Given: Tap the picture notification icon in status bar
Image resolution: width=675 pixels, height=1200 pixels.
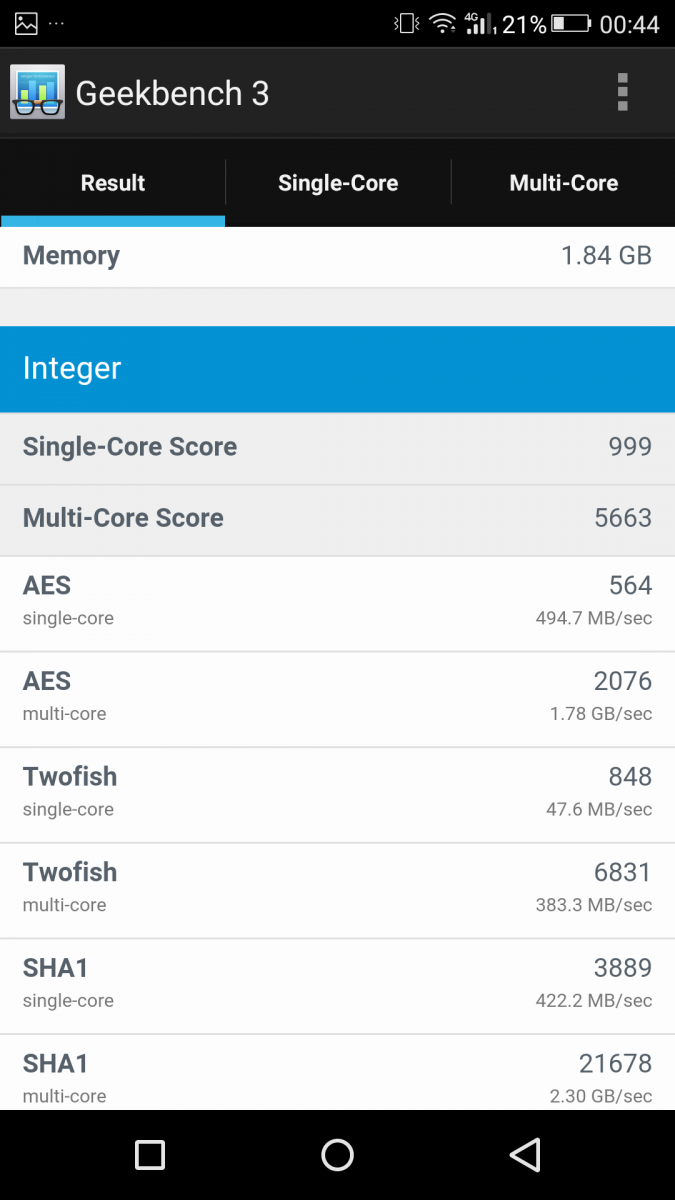Looking at the screenshot, I should click(x=26, y=24).
